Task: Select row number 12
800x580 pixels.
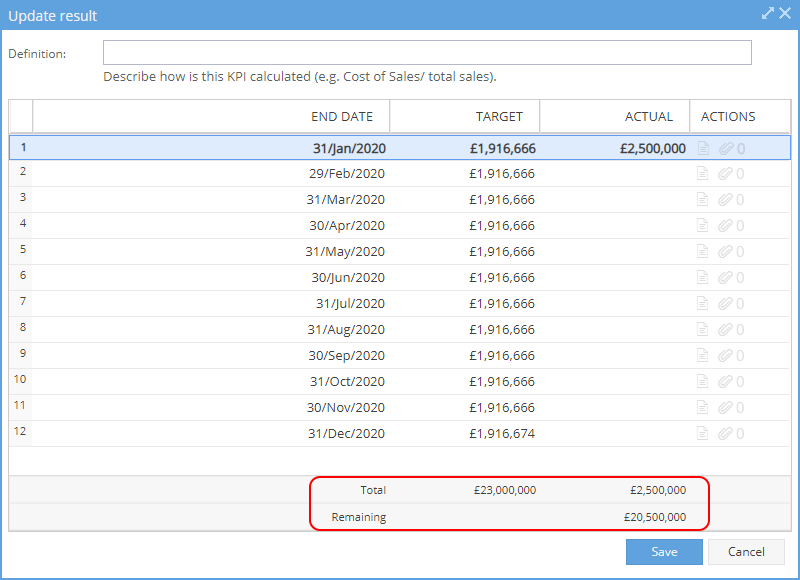Action: point(20,432)
